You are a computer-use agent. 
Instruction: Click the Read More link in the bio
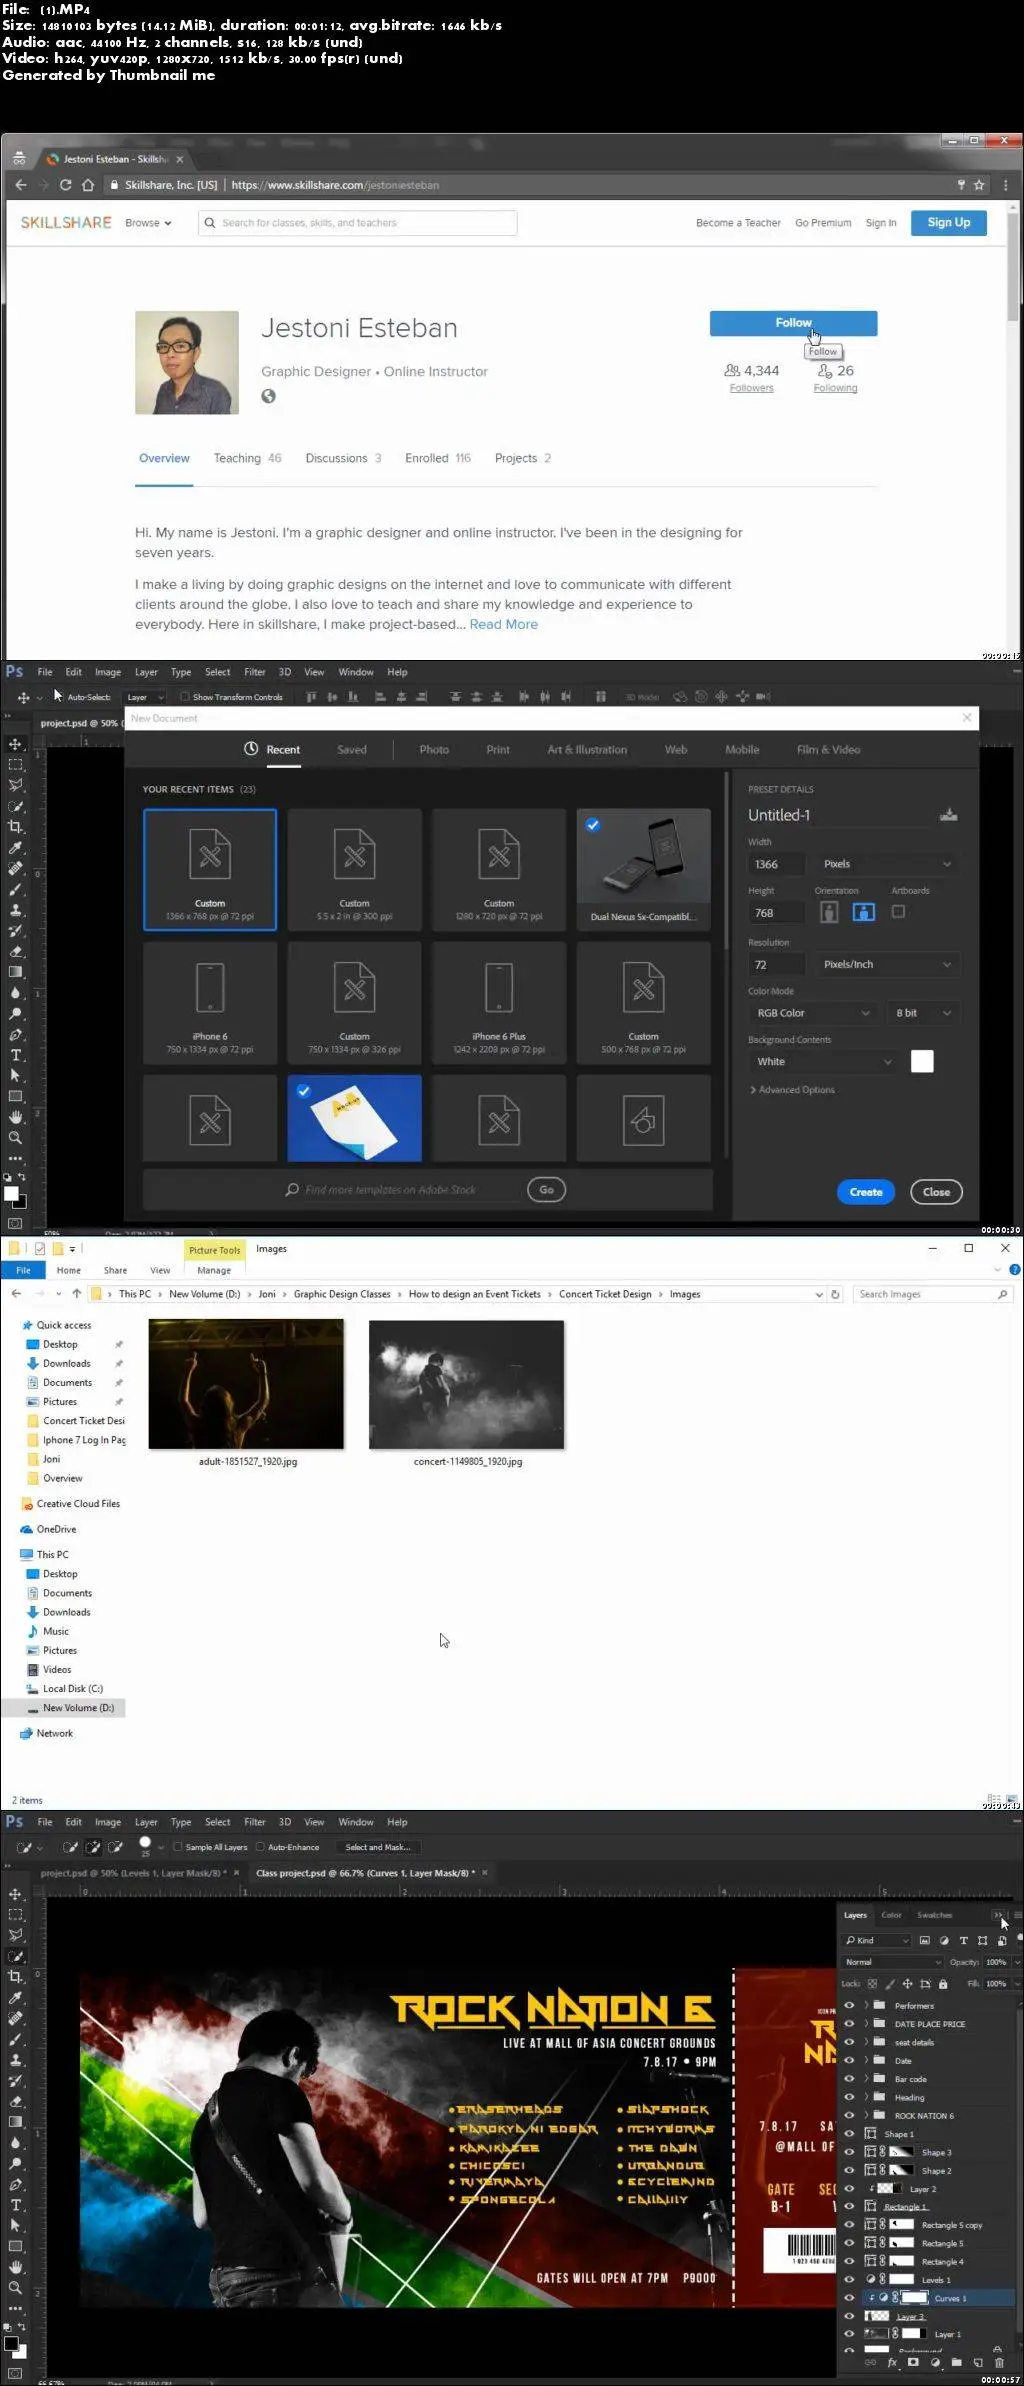504,624
